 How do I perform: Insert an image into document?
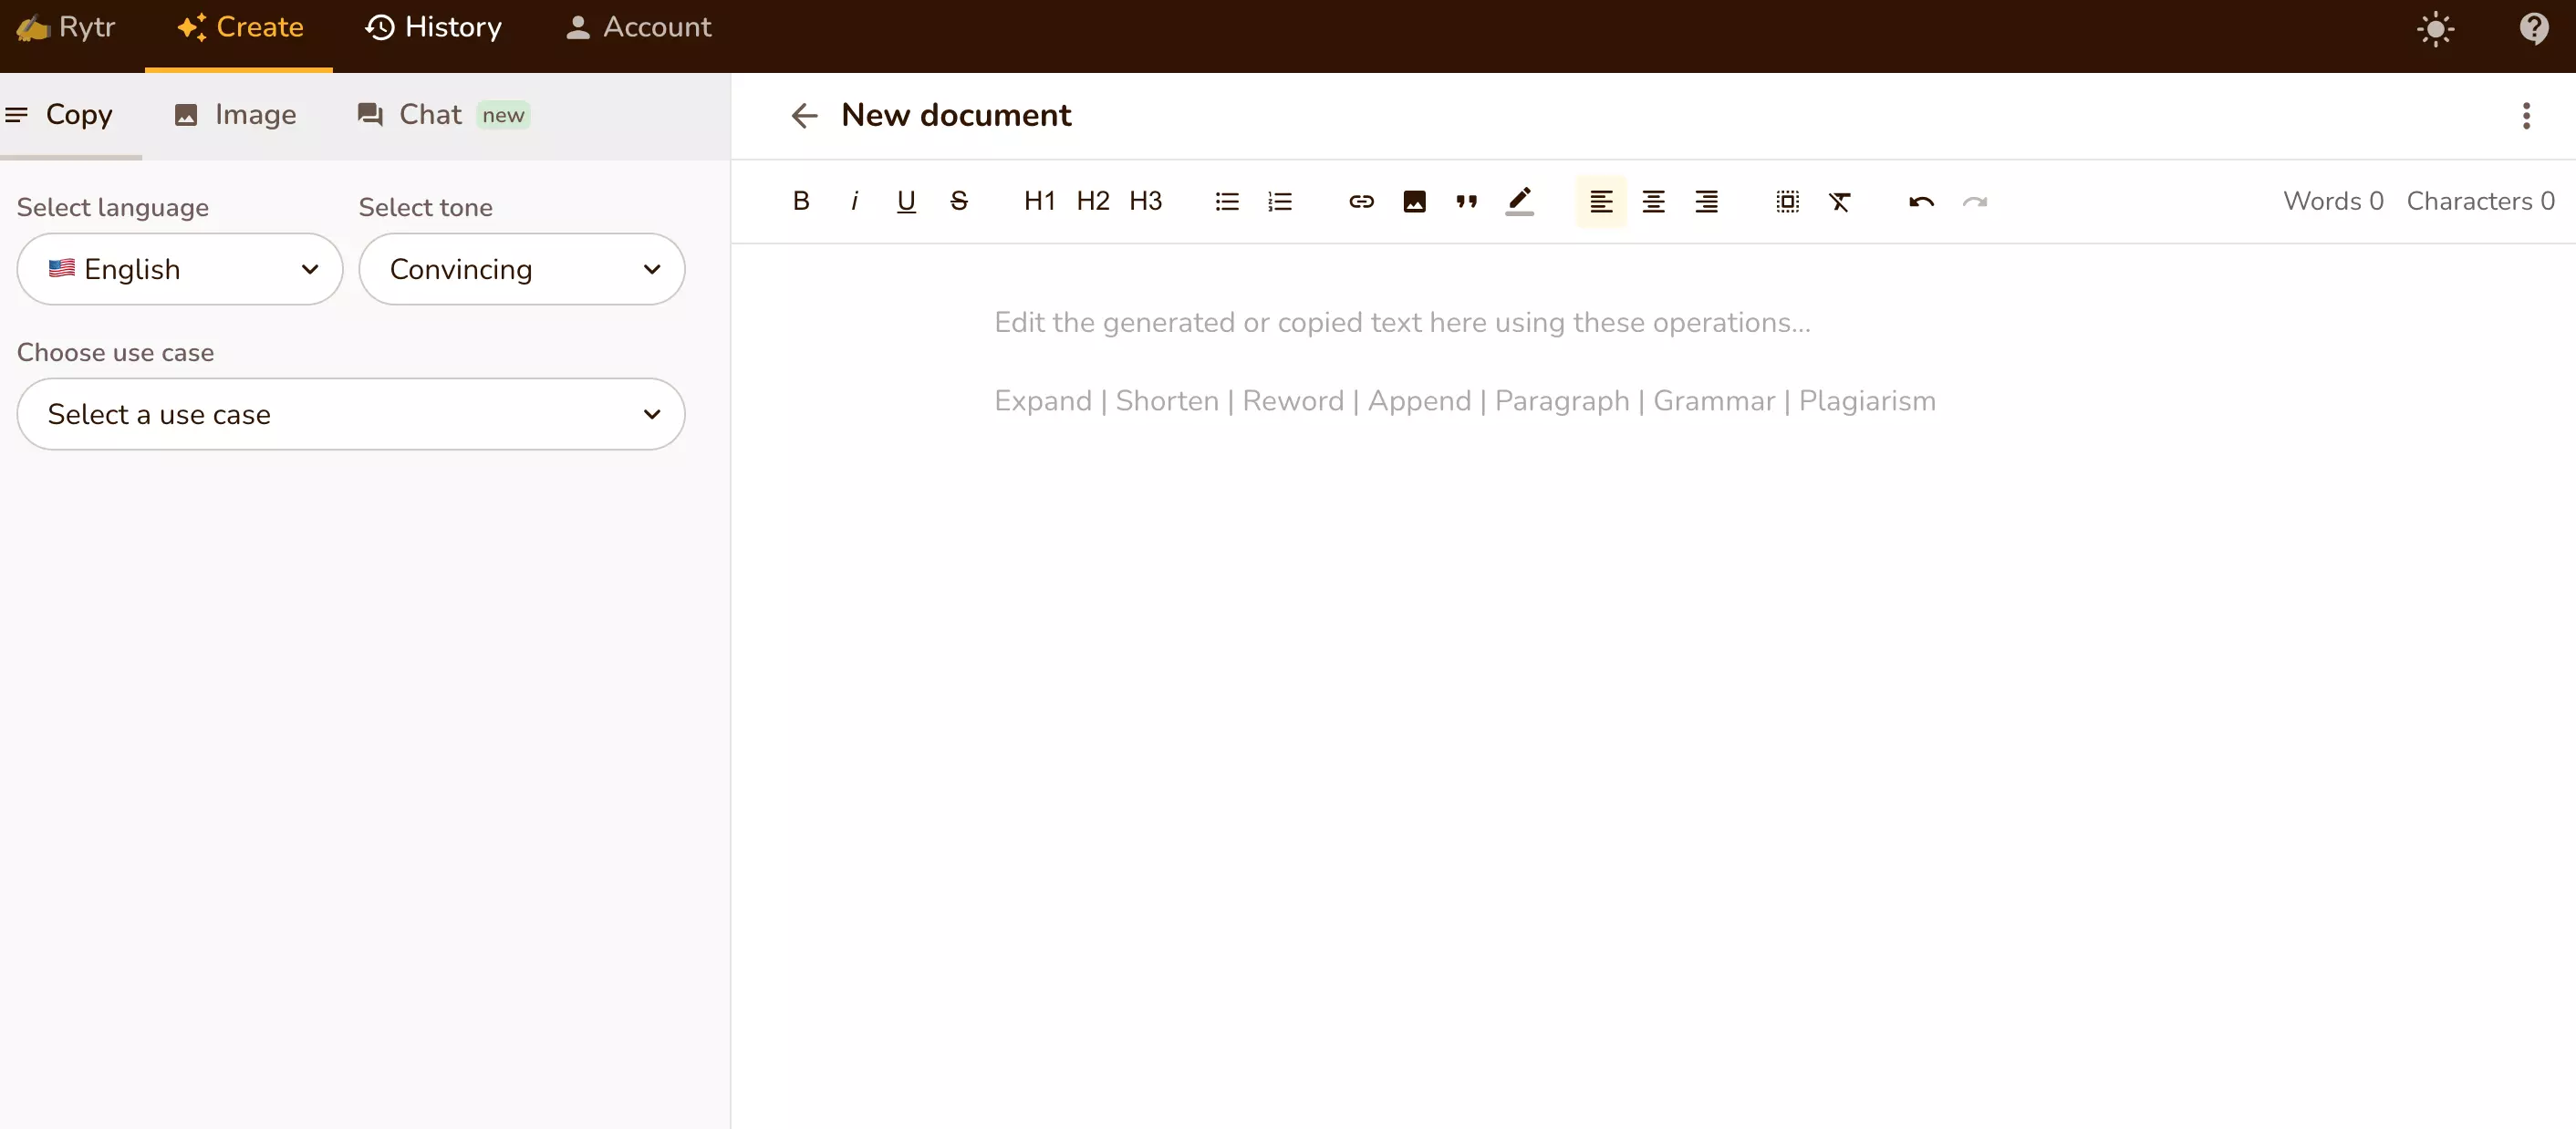tap(1413, 201)
